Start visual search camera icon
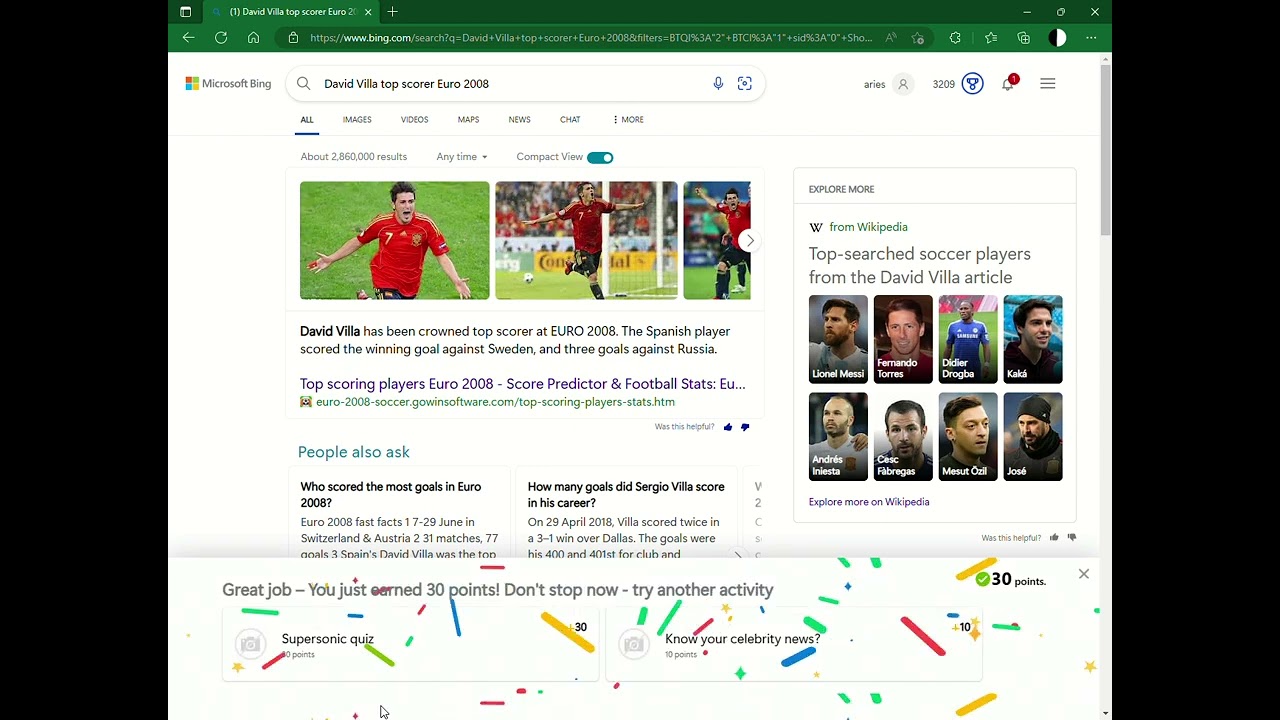1280x720 pixels. (745, 84)
